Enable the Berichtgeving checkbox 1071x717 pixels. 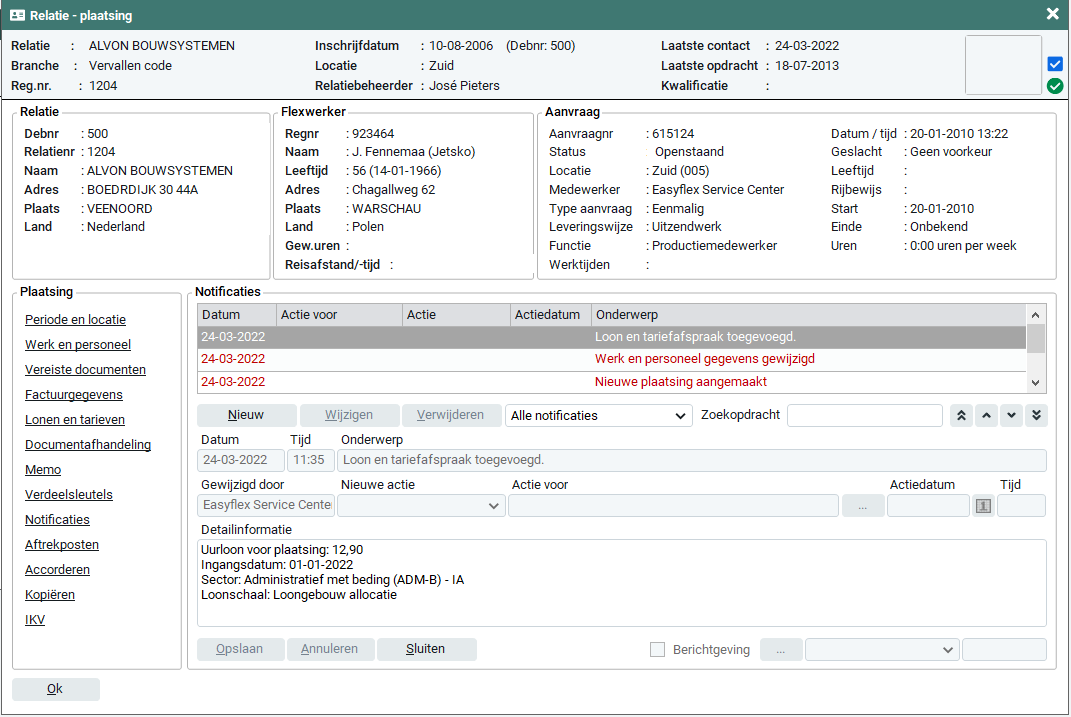[657, 650]
